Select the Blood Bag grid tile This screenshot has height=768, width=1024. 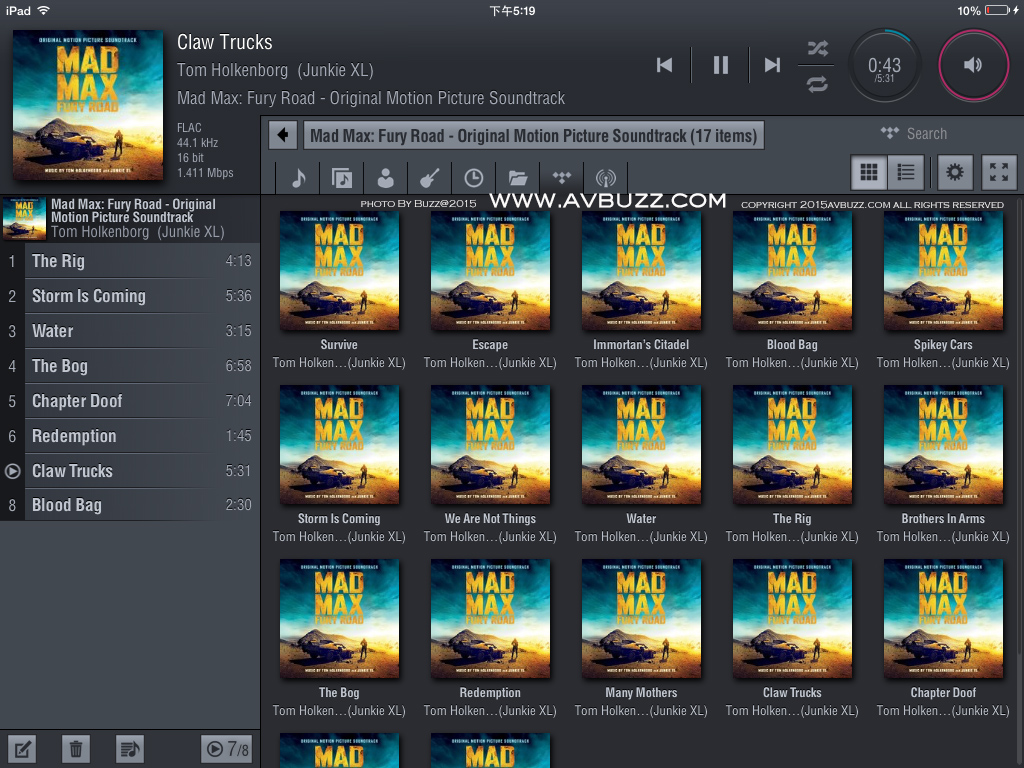(792, 290)
